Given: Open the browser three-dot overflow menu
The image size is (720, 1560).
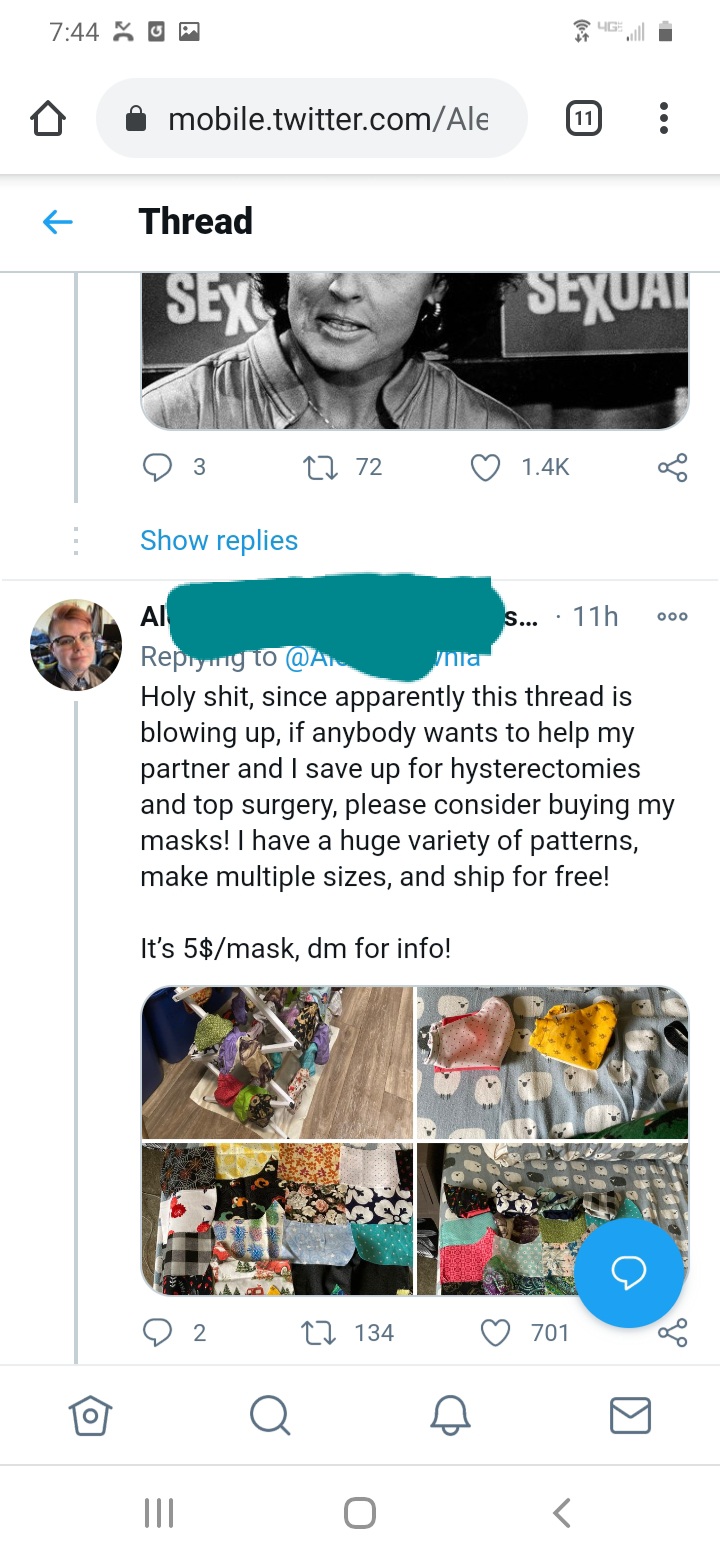Looking at the screenshot, I should (x=663, y=120).
